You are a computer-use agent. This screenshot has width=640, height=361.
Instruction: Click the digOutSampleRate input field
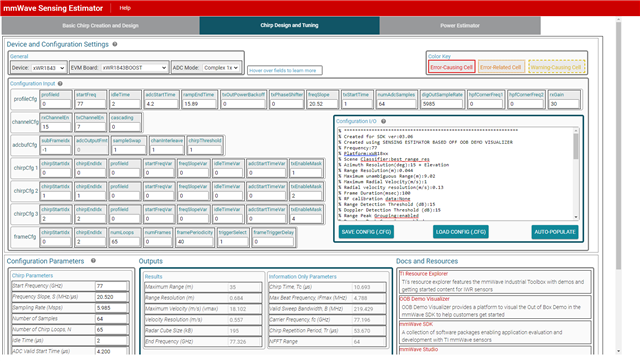pos(442,104)
